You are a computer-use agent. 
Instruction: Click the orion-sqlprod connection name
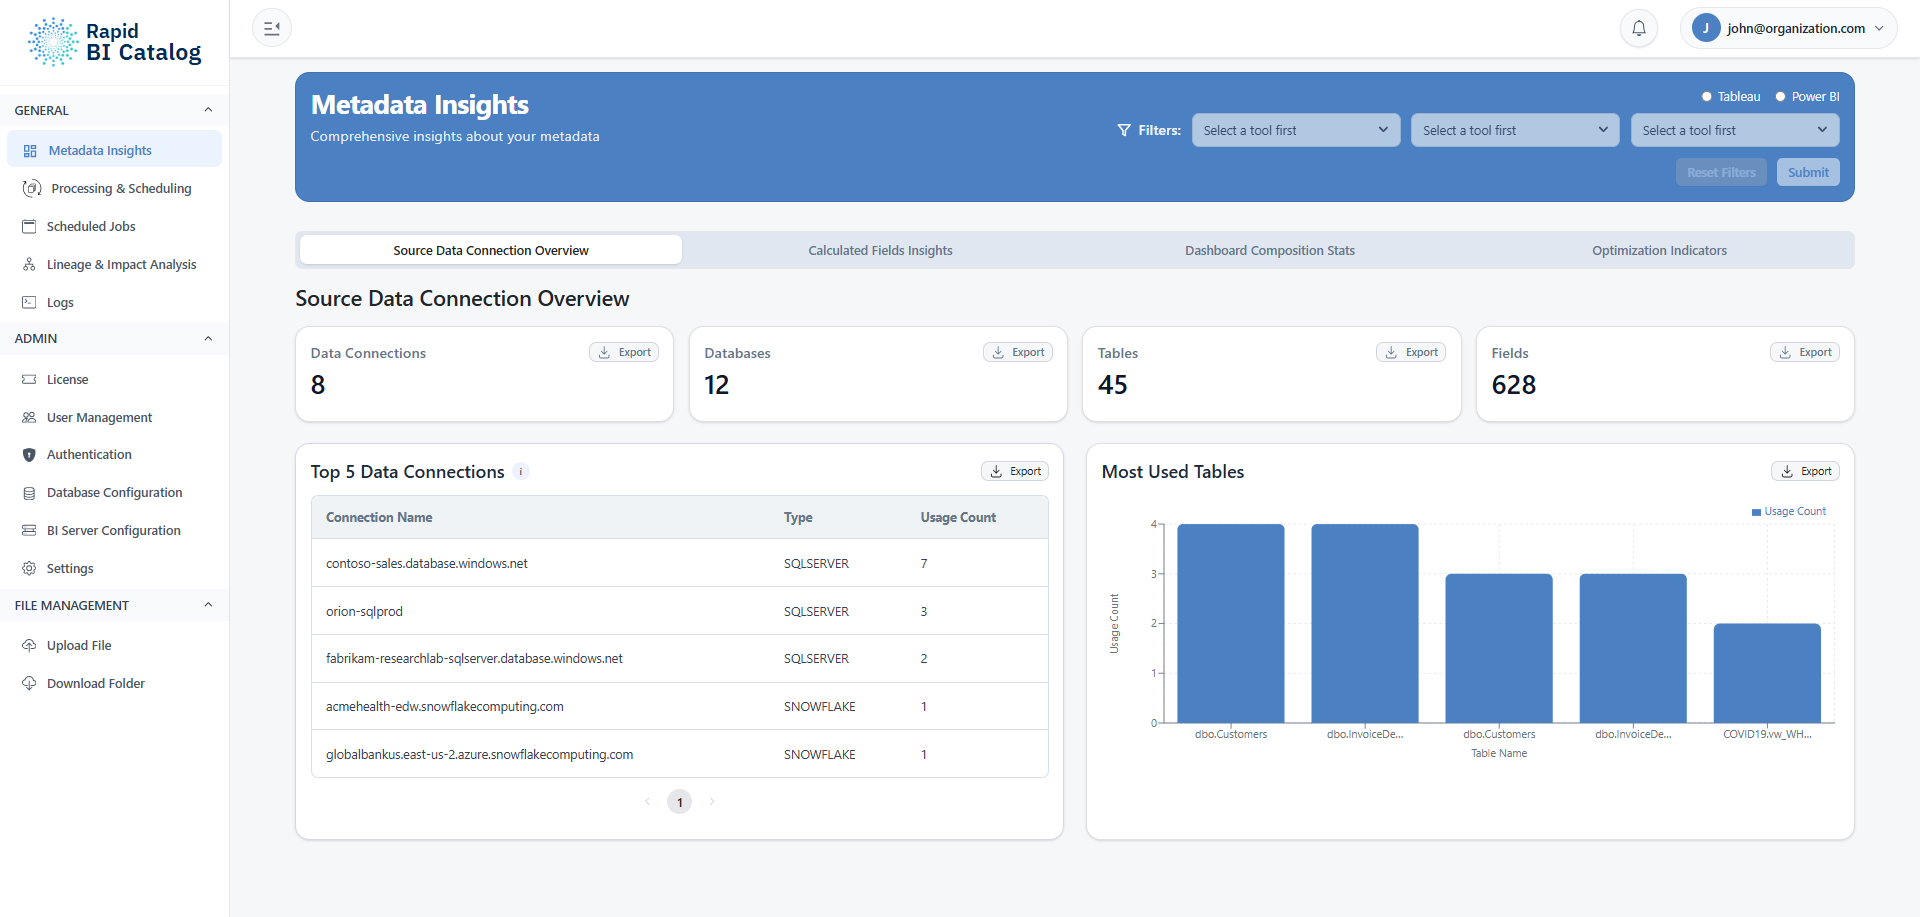364,611
